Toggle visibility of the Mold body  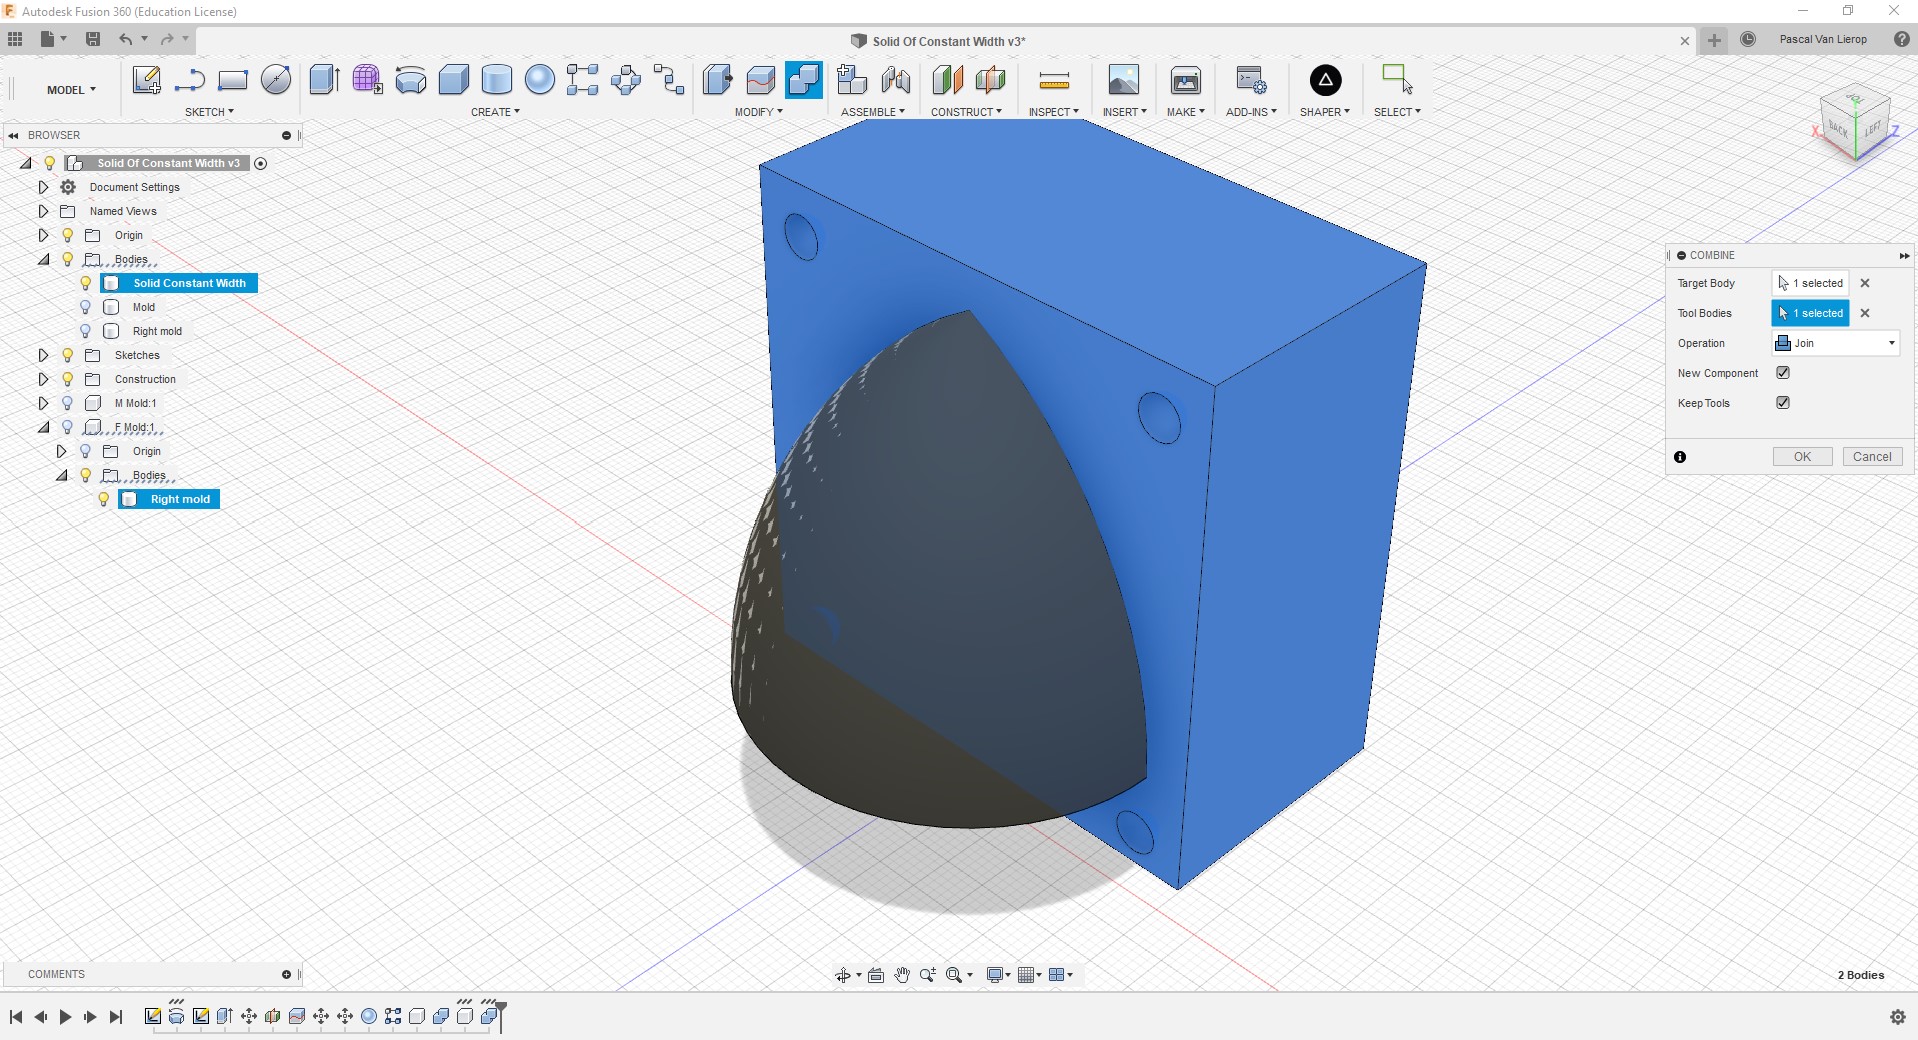click(86, 307)
